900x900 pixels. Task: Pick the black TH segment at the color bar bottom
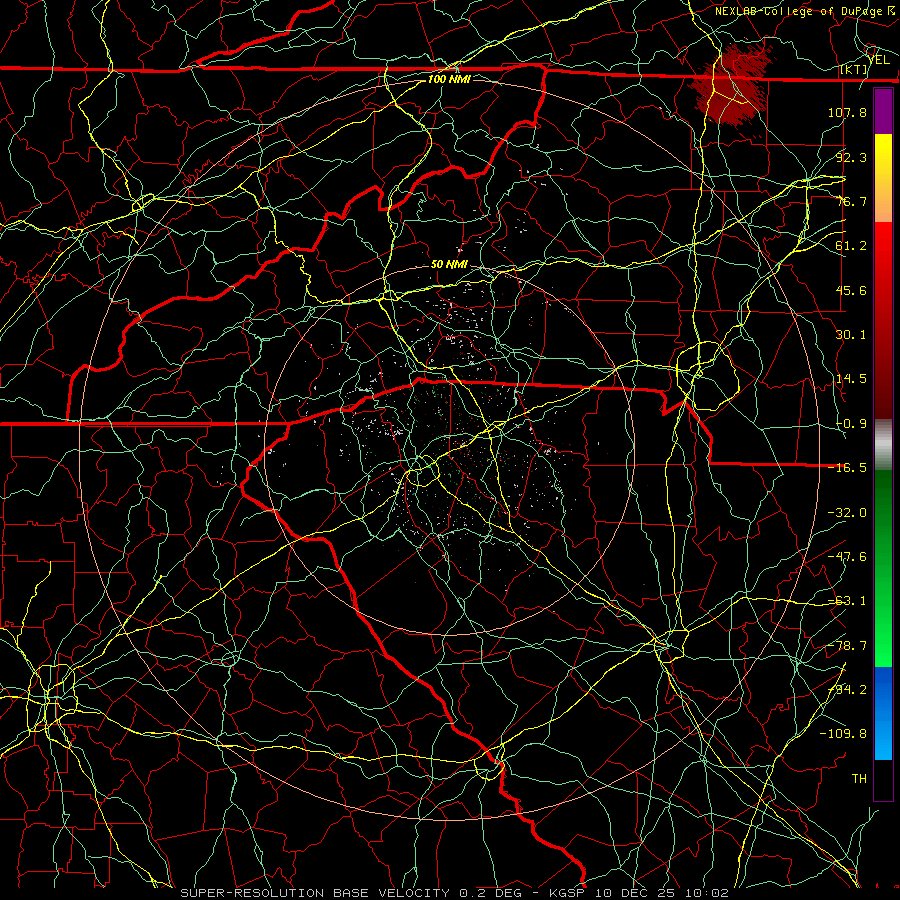click(883, 779)
